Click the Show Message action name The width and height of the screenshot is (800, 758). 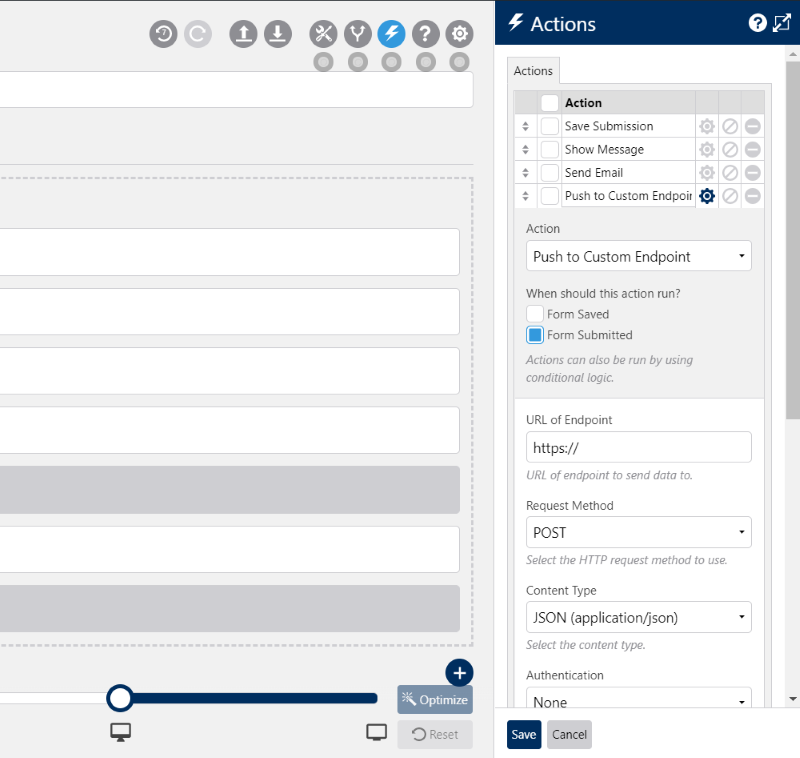pyautogui.click(x=604, y=149)
